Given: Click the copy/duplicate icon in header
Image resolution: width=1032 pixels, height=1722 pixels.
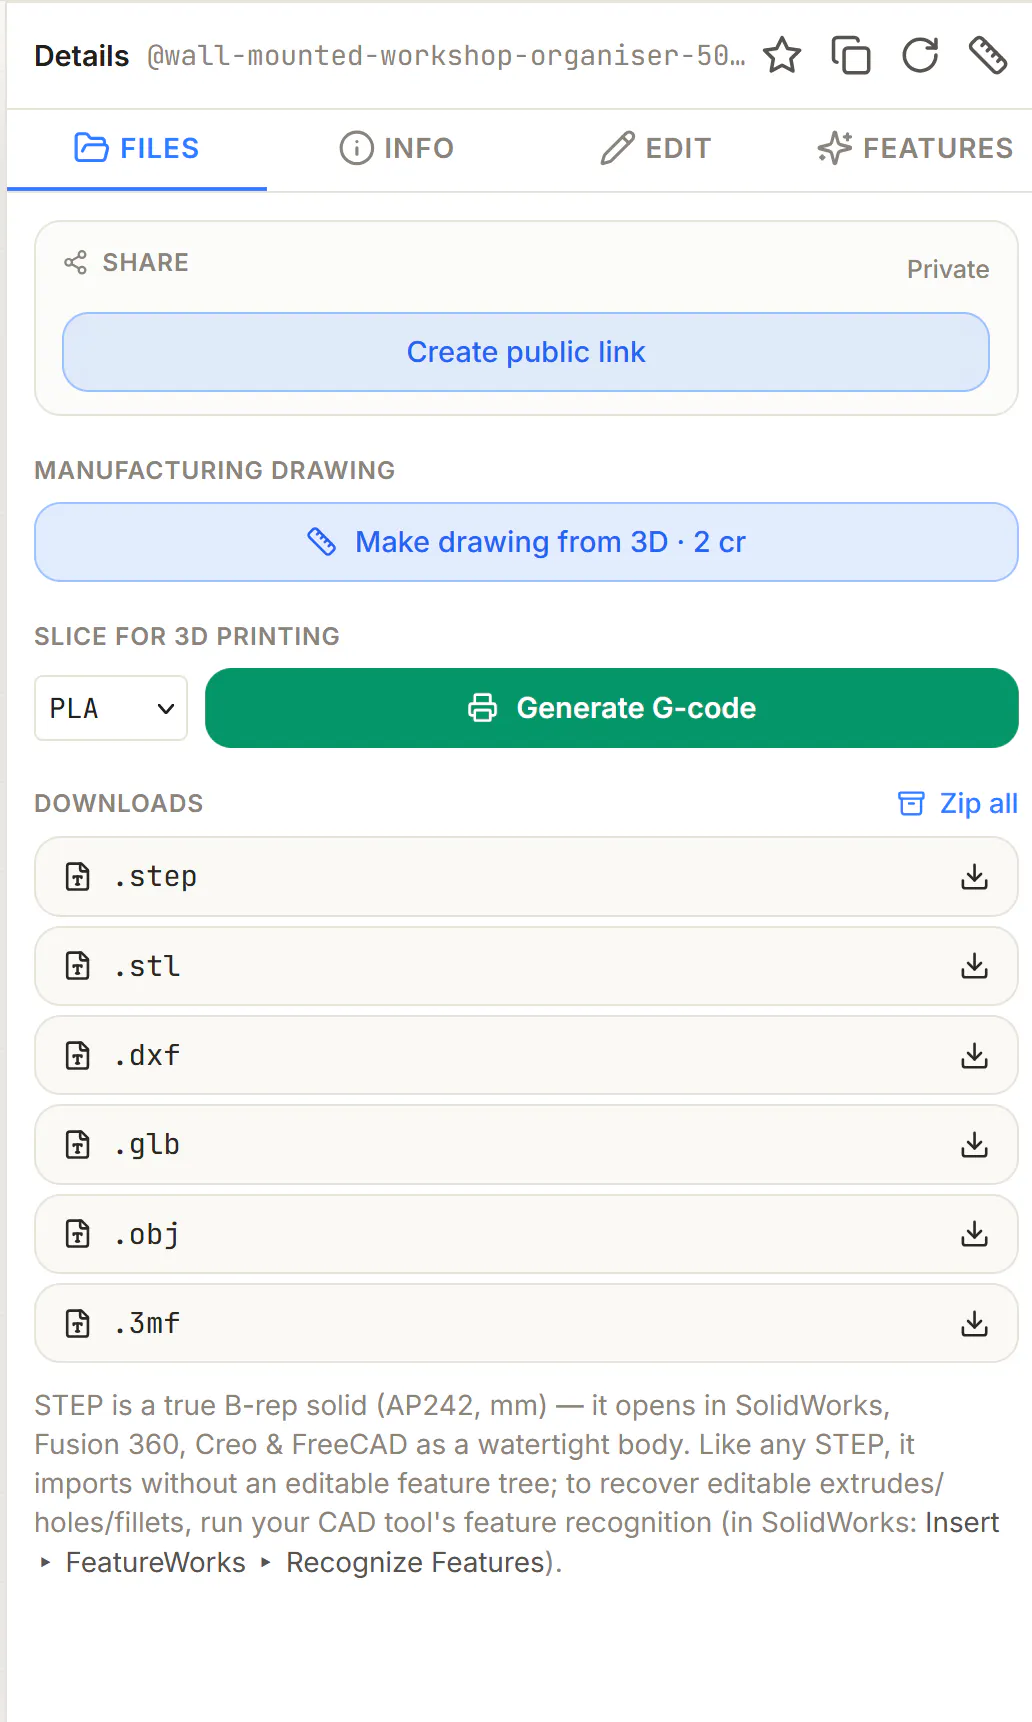Looking at the screenshot, I should [851, 55].
